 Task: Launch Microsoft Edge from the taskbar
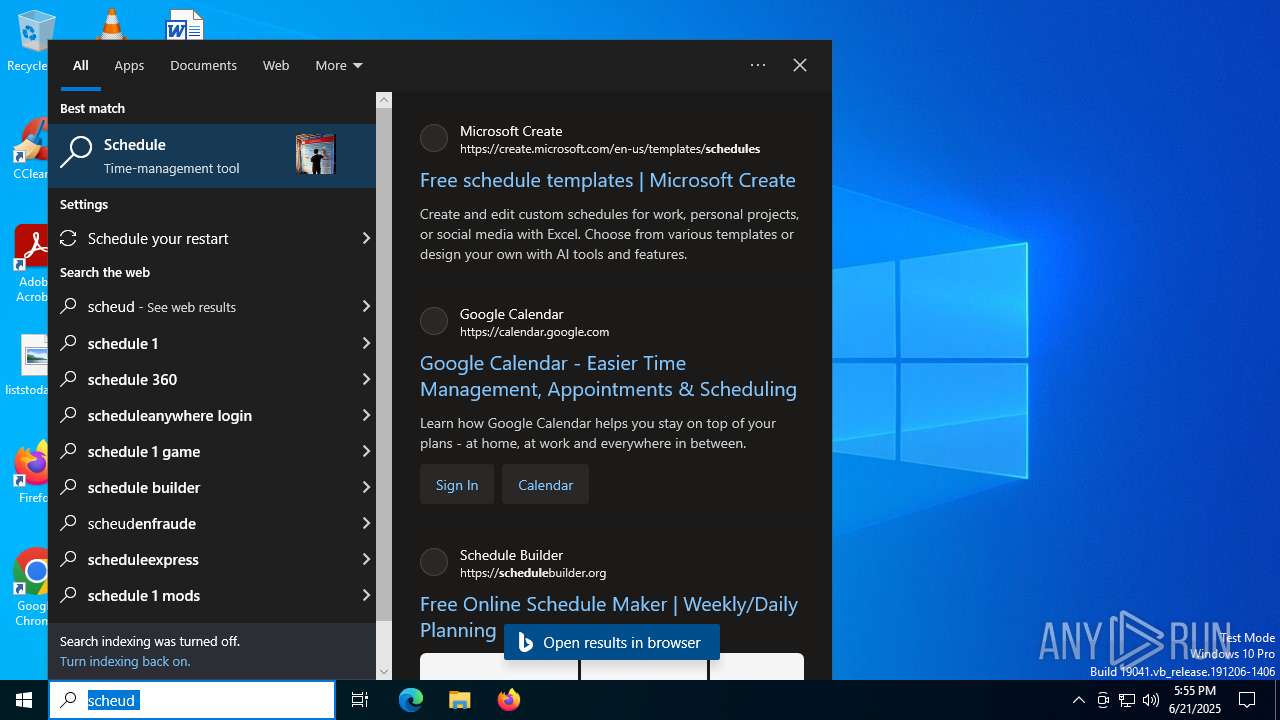pyautogui.click(x=411, y=700)
